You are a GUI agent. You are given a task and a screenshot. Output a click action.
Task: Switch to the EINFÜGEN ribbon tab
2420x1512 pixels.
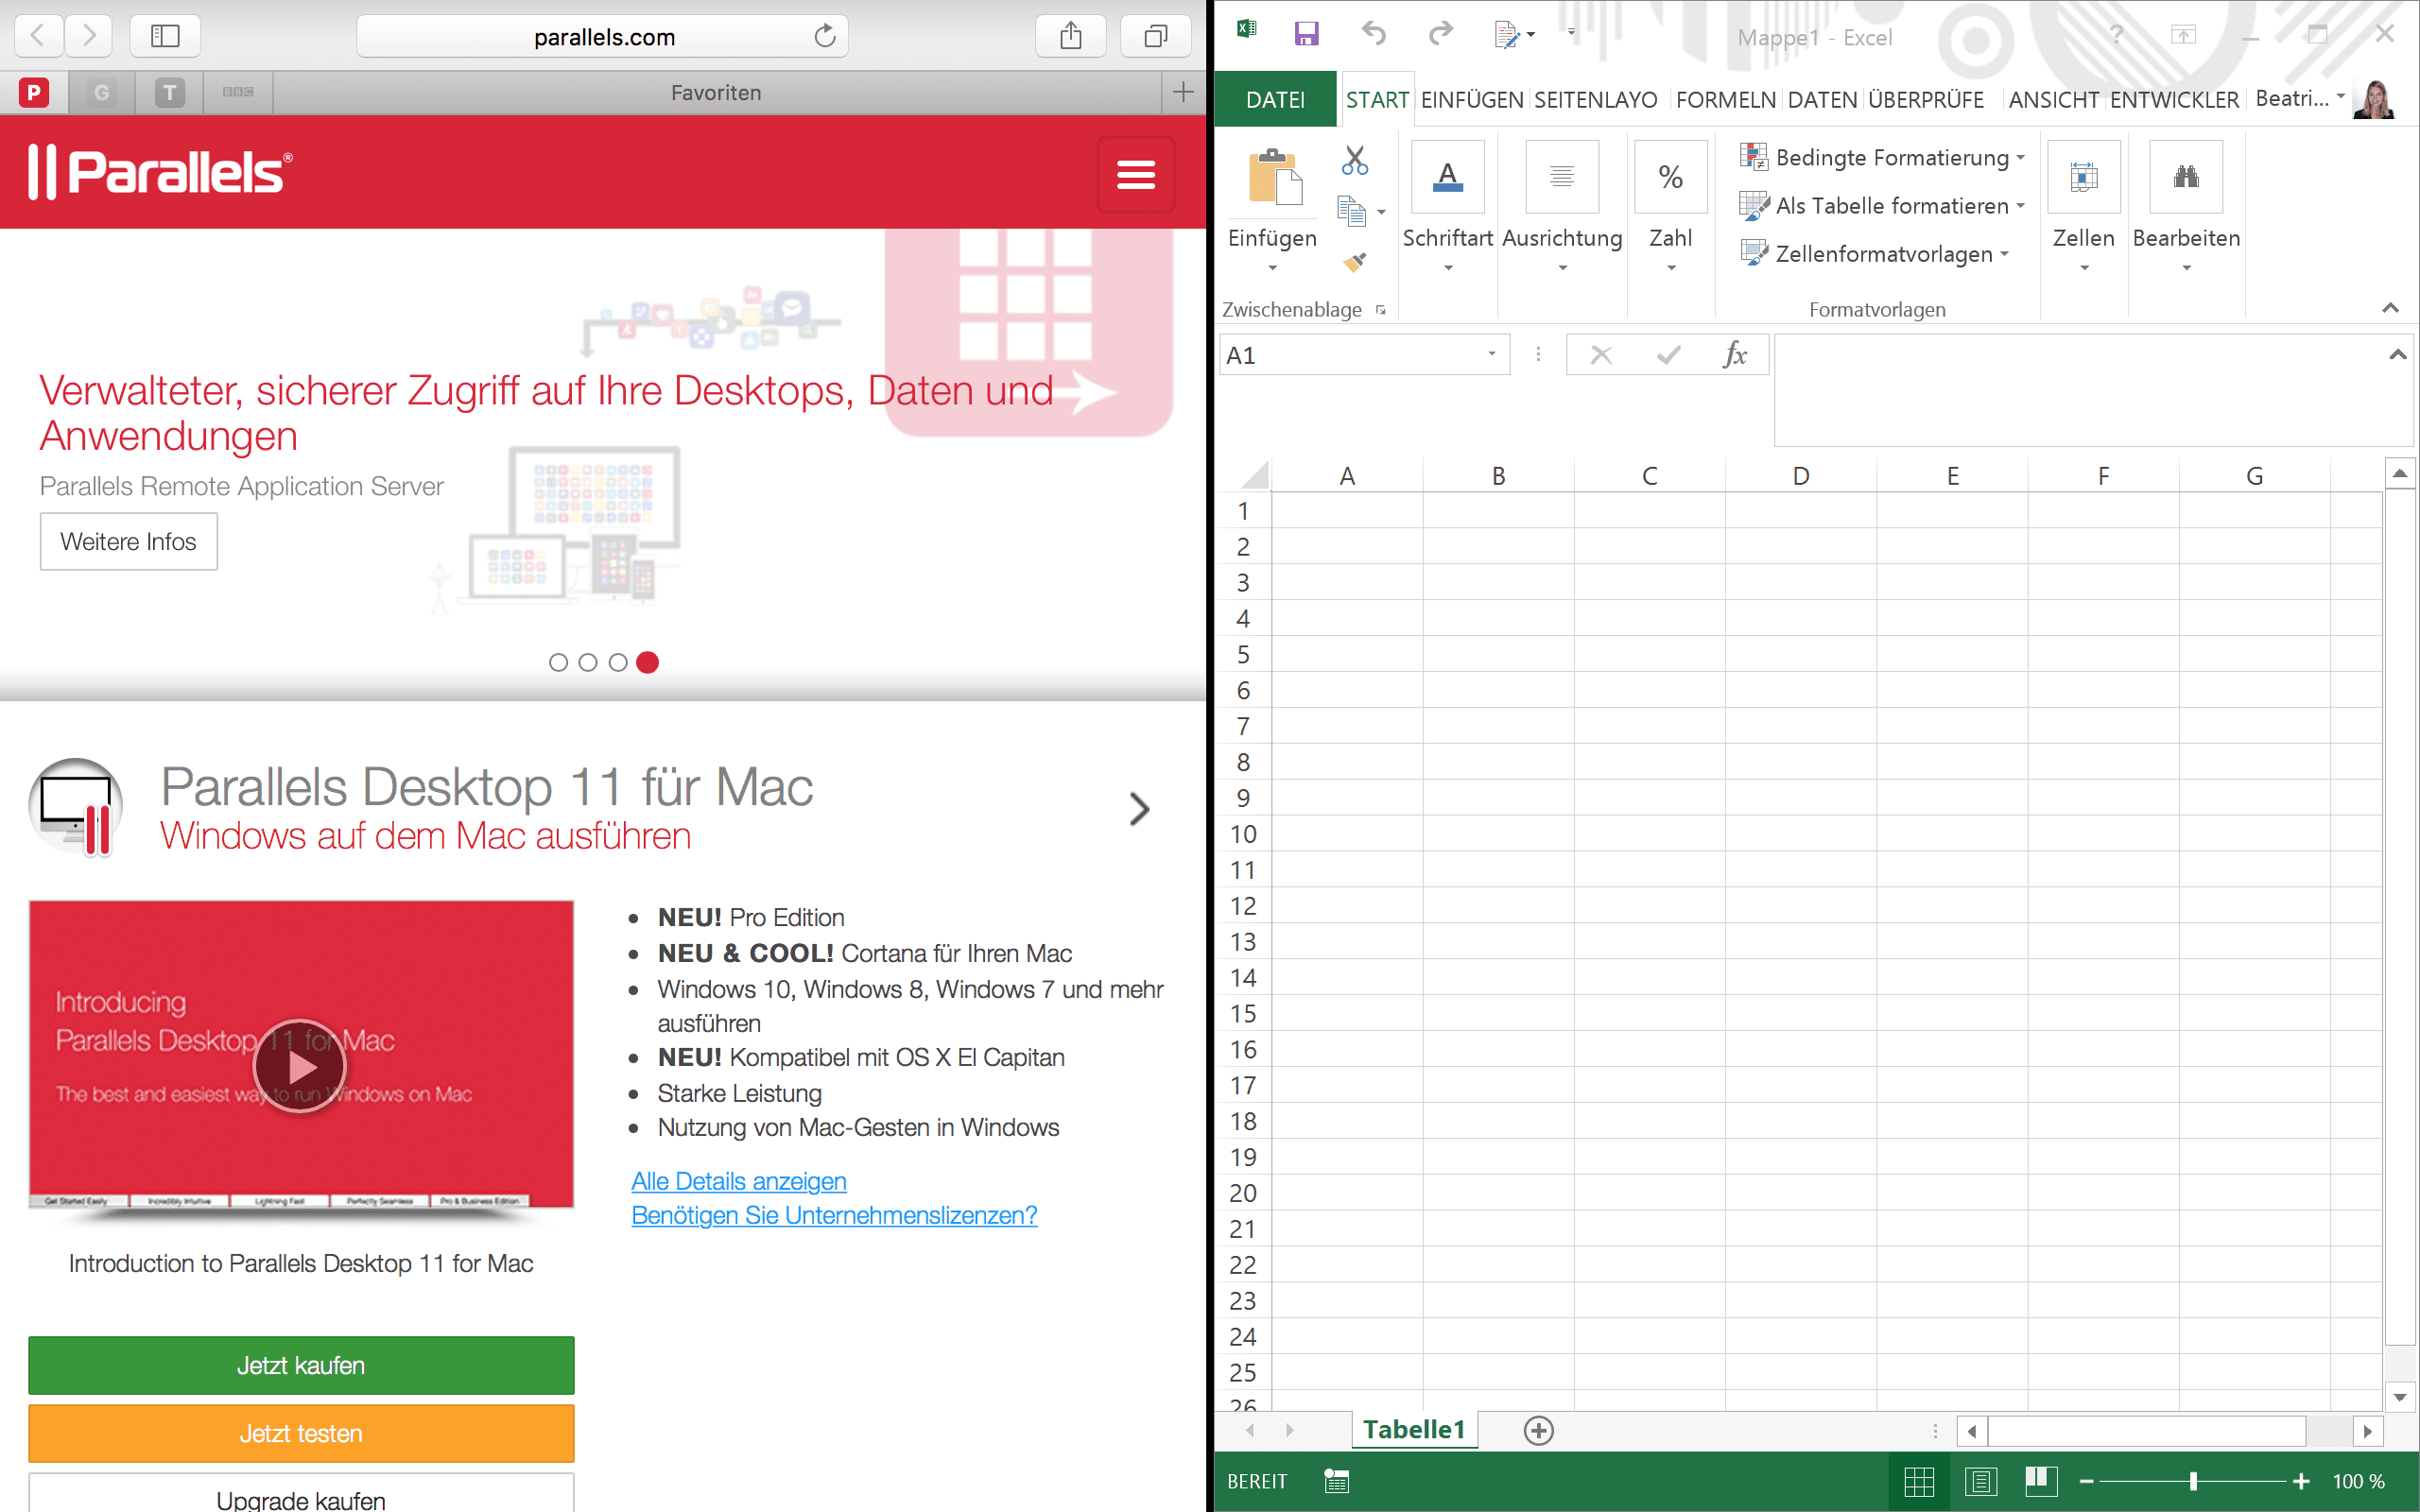pyautogui.click(x=1472, y=100)
